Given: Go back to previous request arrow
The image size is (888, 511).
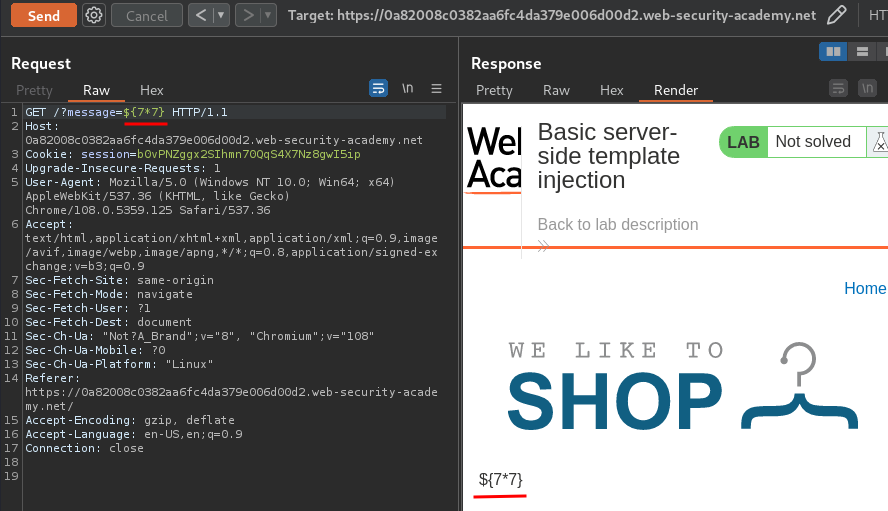Looking at the screenshot, I should (201, 15).
